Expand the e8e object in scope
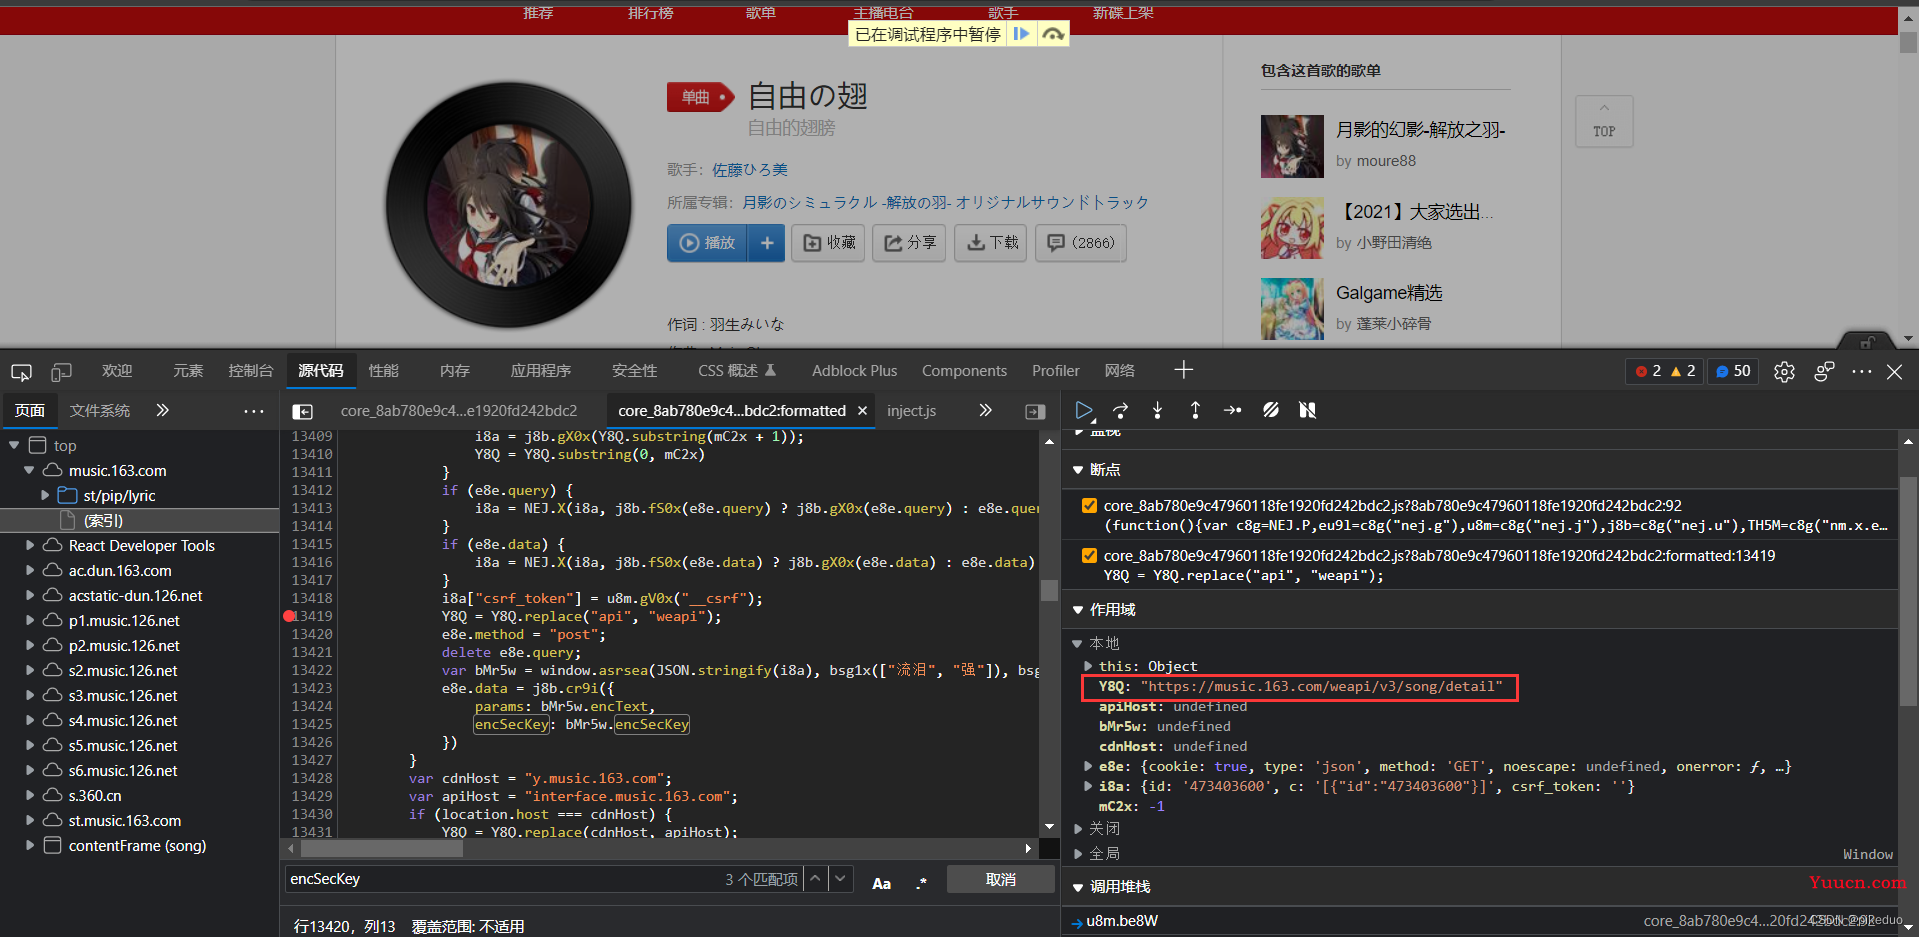The height and width of the screenshot is (937, 1919). pyautogui.click(x=1088, y=766)
